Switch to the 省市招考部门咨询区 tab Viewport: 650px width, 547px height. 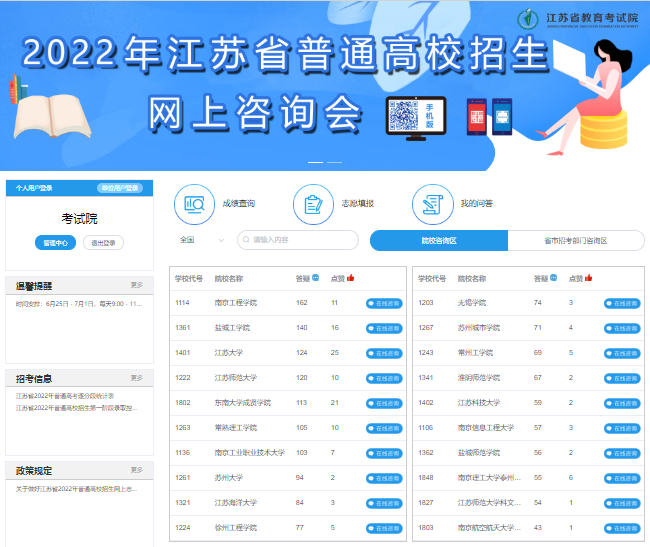pyautogui.click(x=576, y=240)
